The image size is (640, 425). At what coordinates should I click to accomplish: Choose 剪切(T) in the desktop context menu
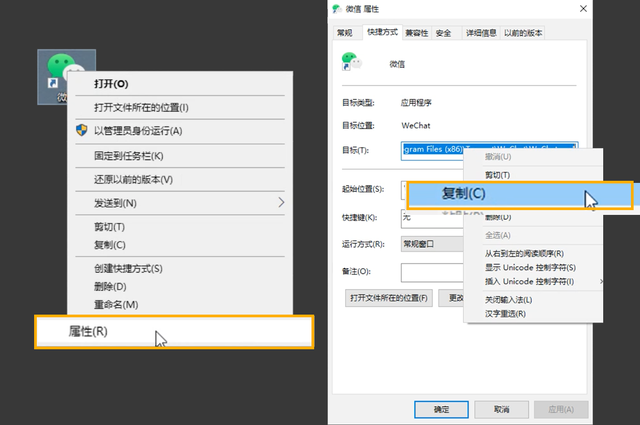[x=180, y=227]
